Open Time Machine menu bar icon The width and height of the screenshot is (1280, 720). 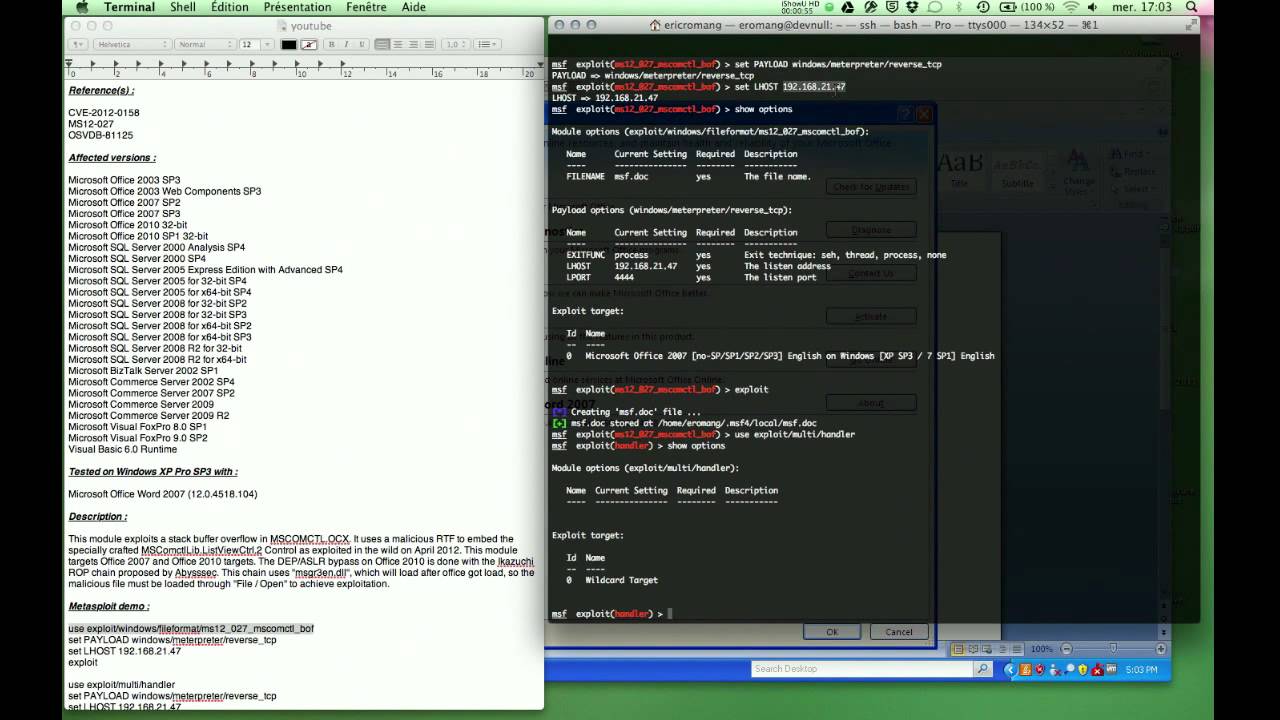[x=983, y=7]
